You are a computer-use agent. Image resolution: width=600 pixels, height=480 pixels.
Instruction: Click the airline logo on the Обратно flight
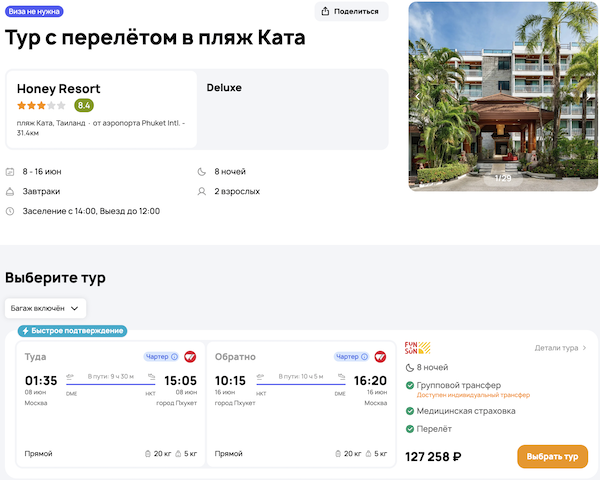(380, 356)
